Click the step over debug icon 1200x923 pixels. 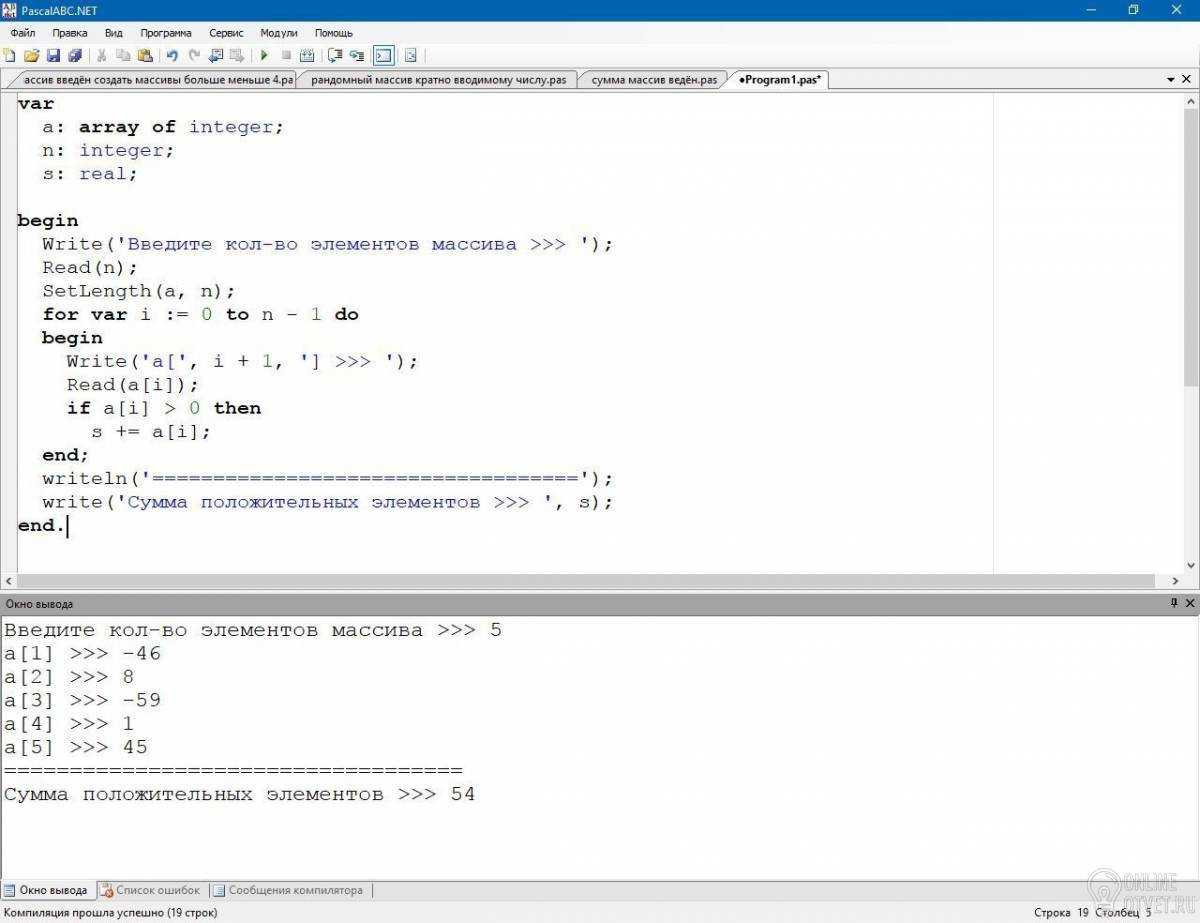coord(335,55)
